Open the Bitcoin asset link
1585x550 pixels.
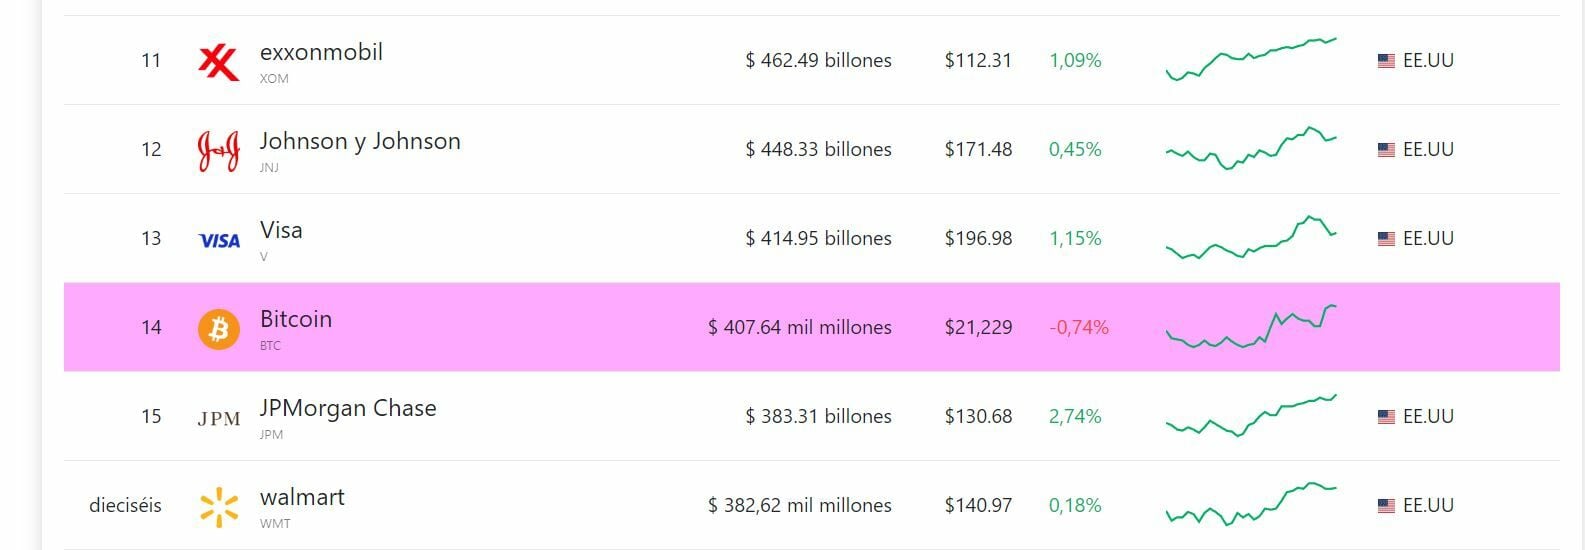click(x=296, y=319)
